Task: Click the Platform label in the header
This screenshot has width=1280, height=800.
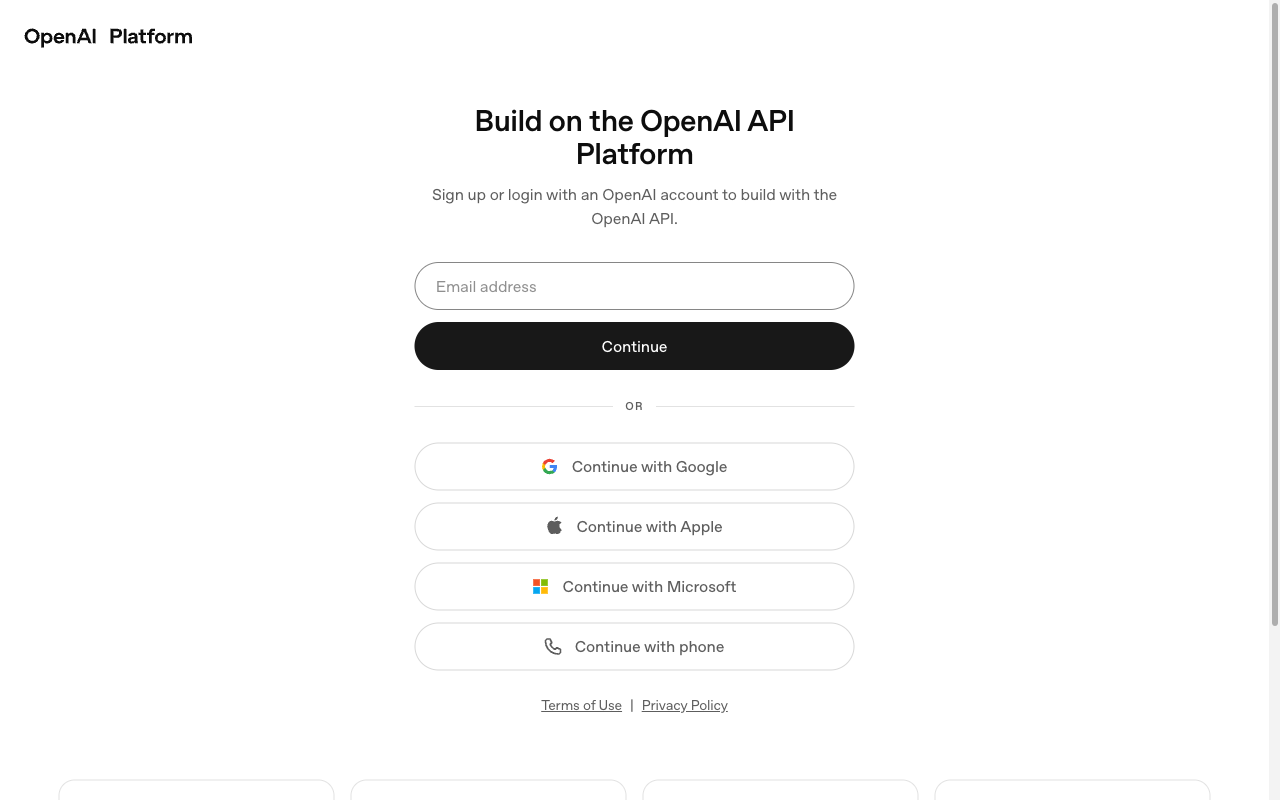Action: [x=151, y=36]
